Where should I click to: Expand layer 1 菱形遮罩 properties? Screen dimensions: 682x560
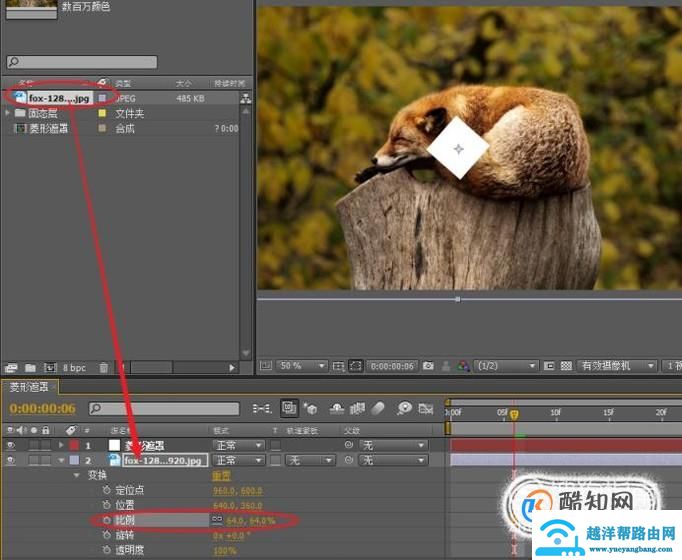[61, 445]
